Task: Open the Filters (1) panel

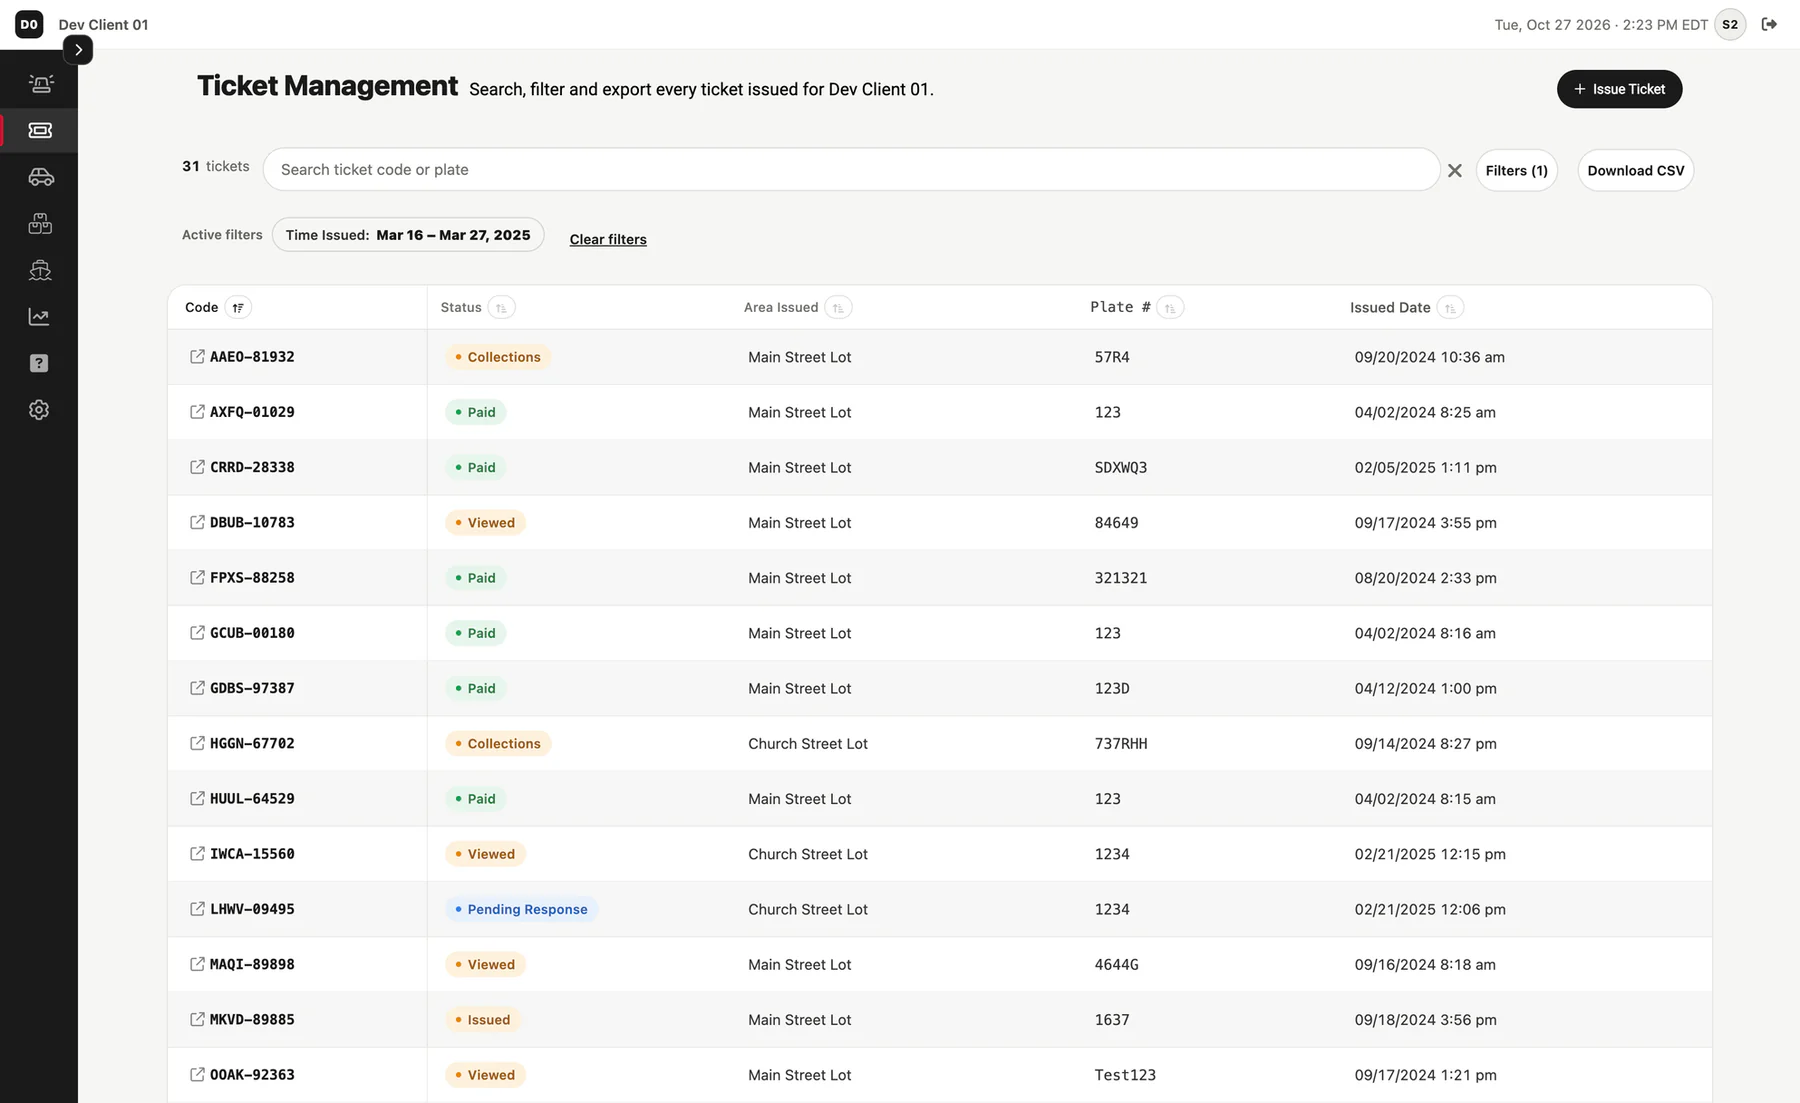Action: 1516,171
